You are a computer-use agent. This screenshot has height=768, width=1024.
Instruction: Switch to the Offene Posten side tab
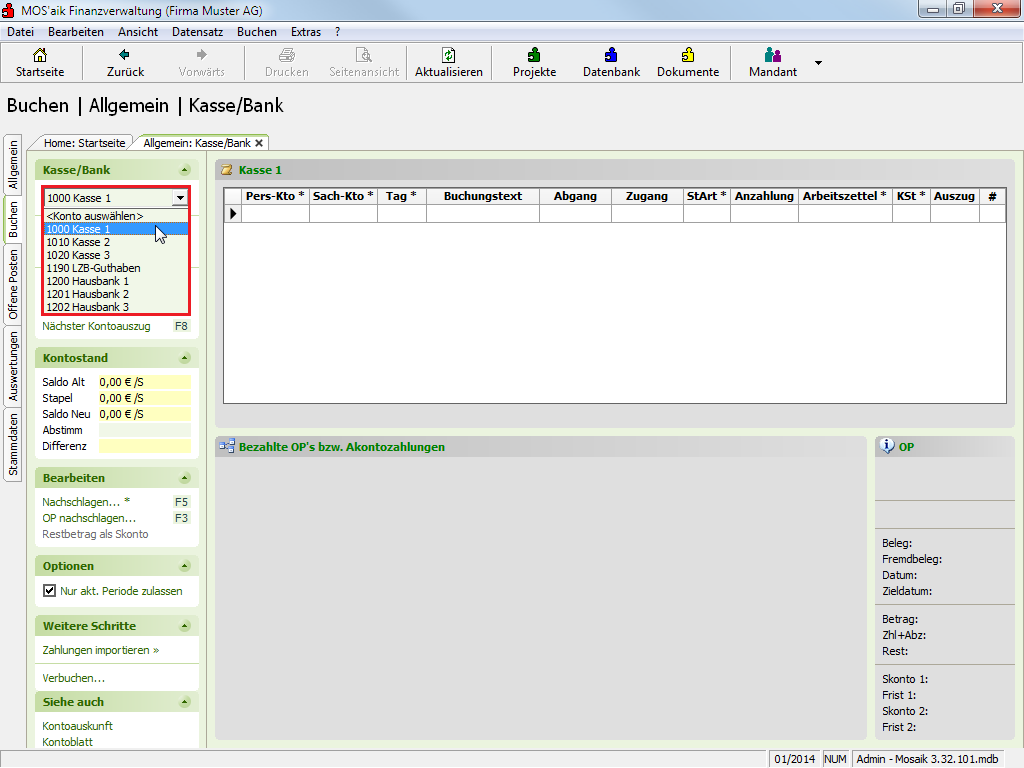pyautogui.click(x=13, y=284)
